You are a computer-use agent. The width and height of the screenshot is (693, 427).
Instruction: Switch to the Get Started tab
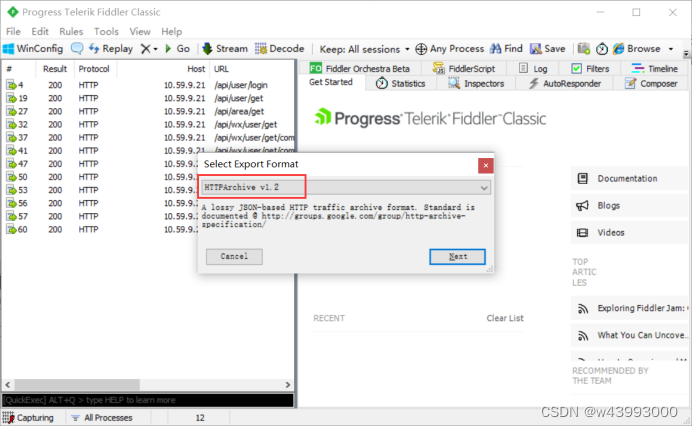[x=331, y=82]
